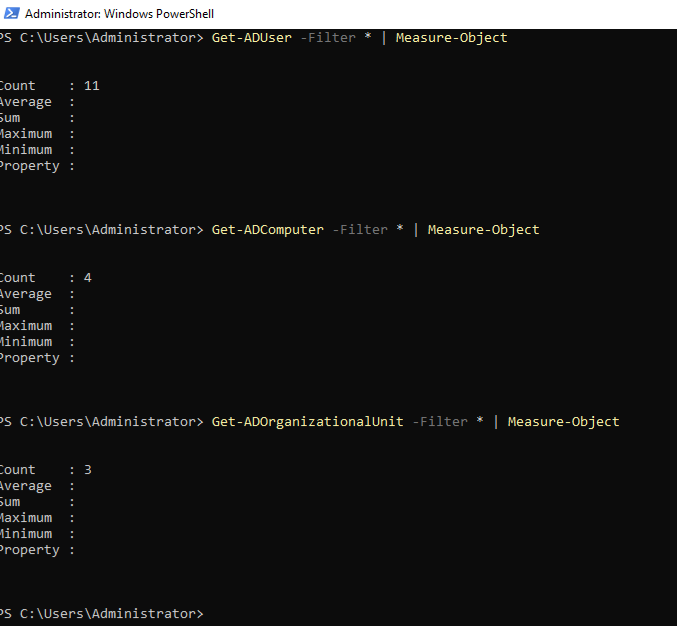Click 'Maximum' label under Count 4
This screenshot has height=626, width=677.
click(x=26, y=326)
